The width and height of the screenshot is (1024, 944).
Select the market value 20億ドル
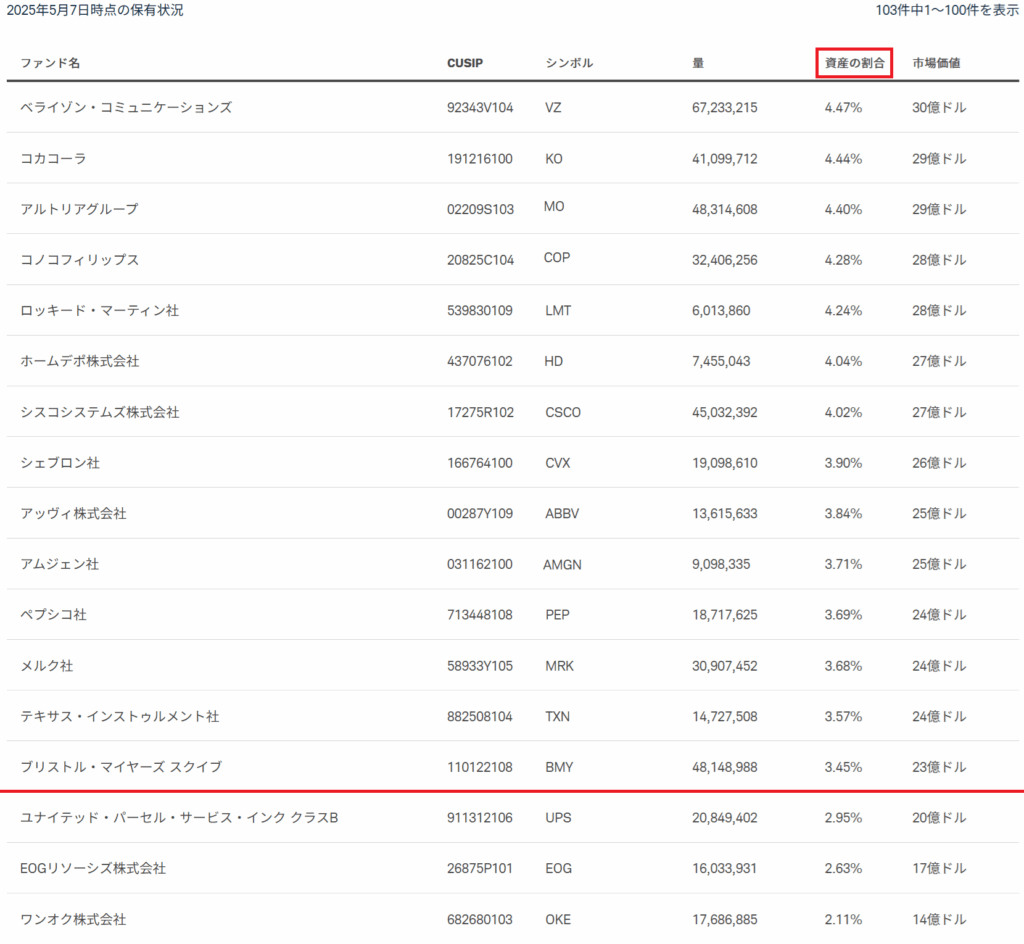click(x=939, y=818)
